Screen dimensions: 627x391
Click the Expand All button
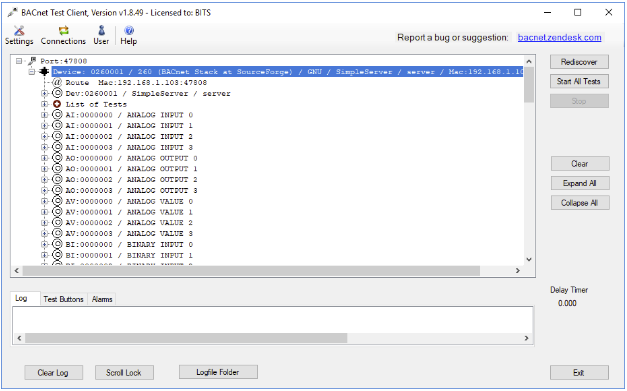pos(580,183)
